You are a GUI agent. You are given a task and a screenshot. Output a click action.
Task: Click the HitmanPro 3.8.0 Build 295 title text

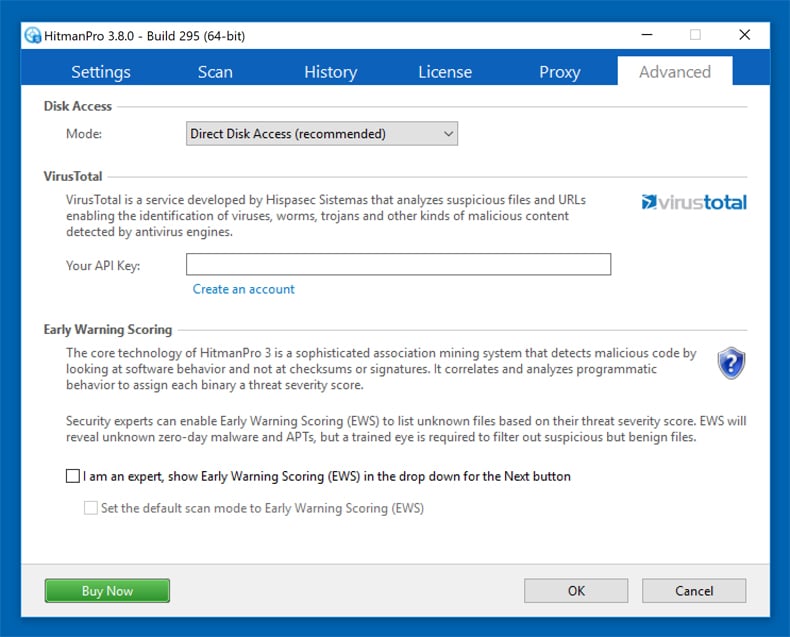pyautogui.click(x=145, y=36)
